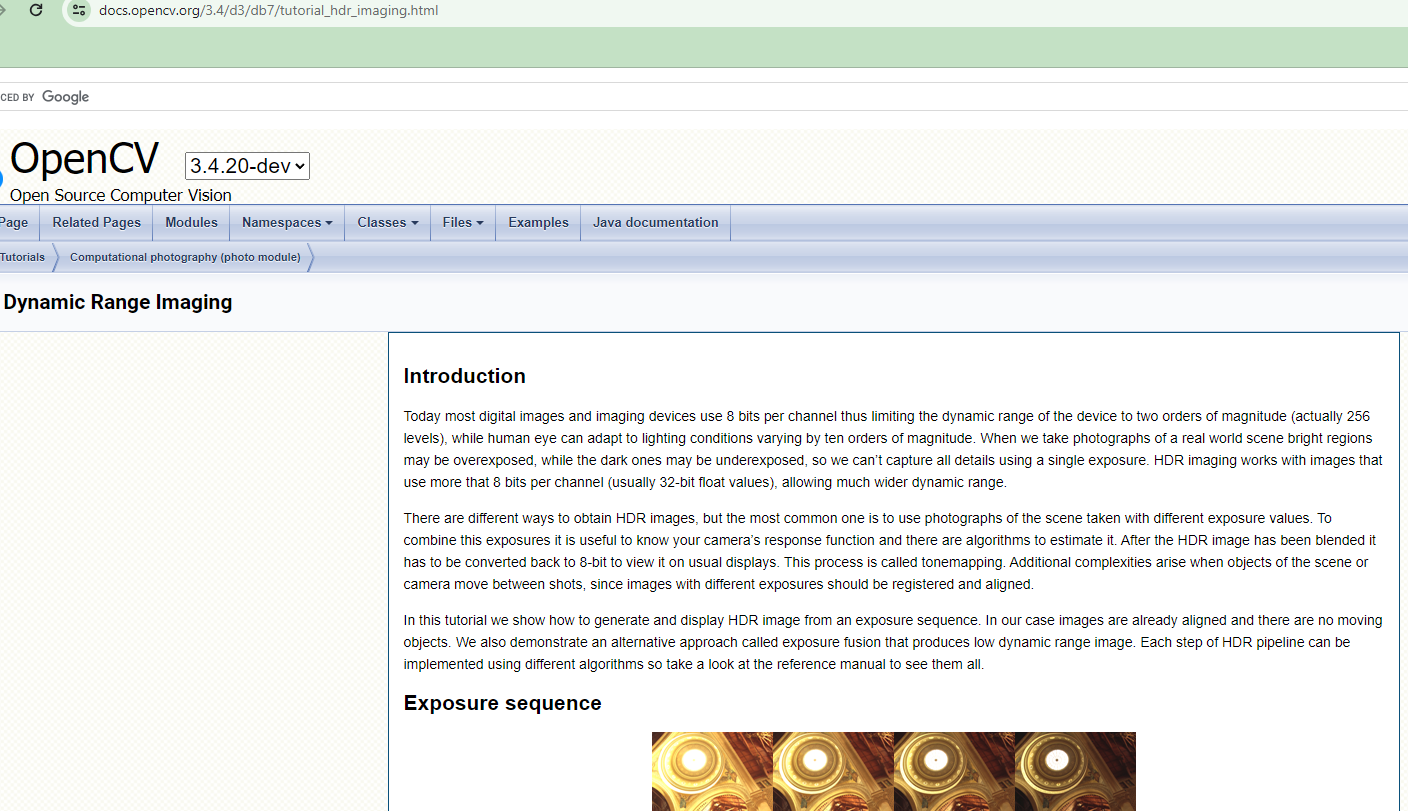Reload the page with the refresh icon
1408x811 pixels.
pyautogui.click(x=36, y=10)
